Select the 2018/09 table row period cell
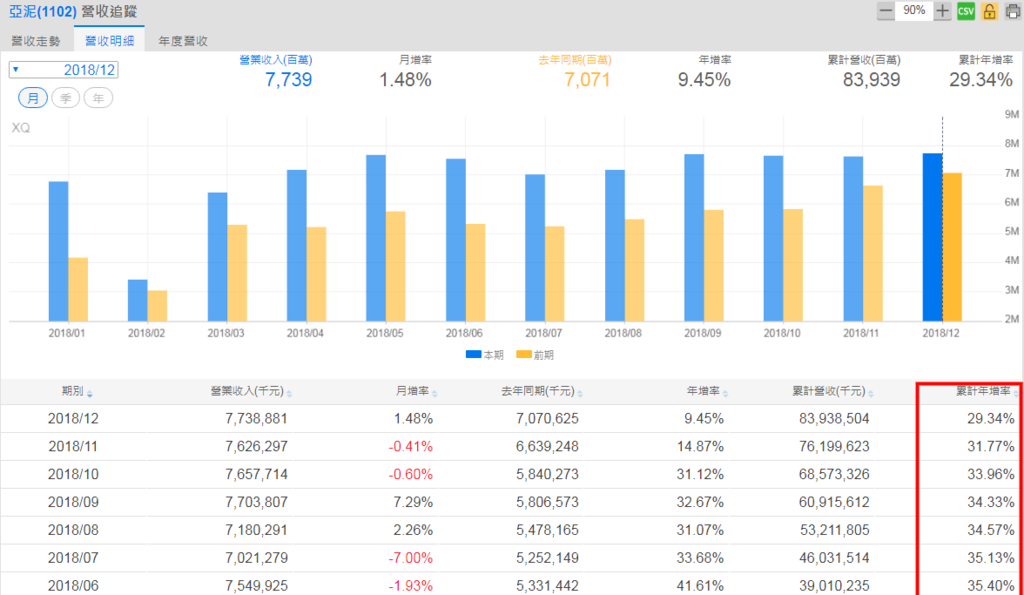Screen dimensions: 1024x595 73,502
